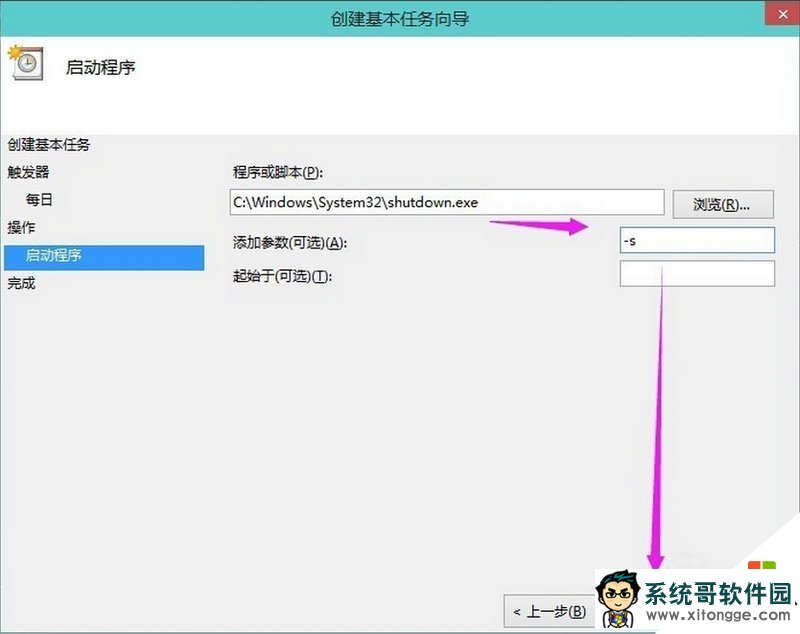The height and width of the screenshot is (634, 800).
Task: Click the 添加参数 field containing -s
Action: click(697, 239)
